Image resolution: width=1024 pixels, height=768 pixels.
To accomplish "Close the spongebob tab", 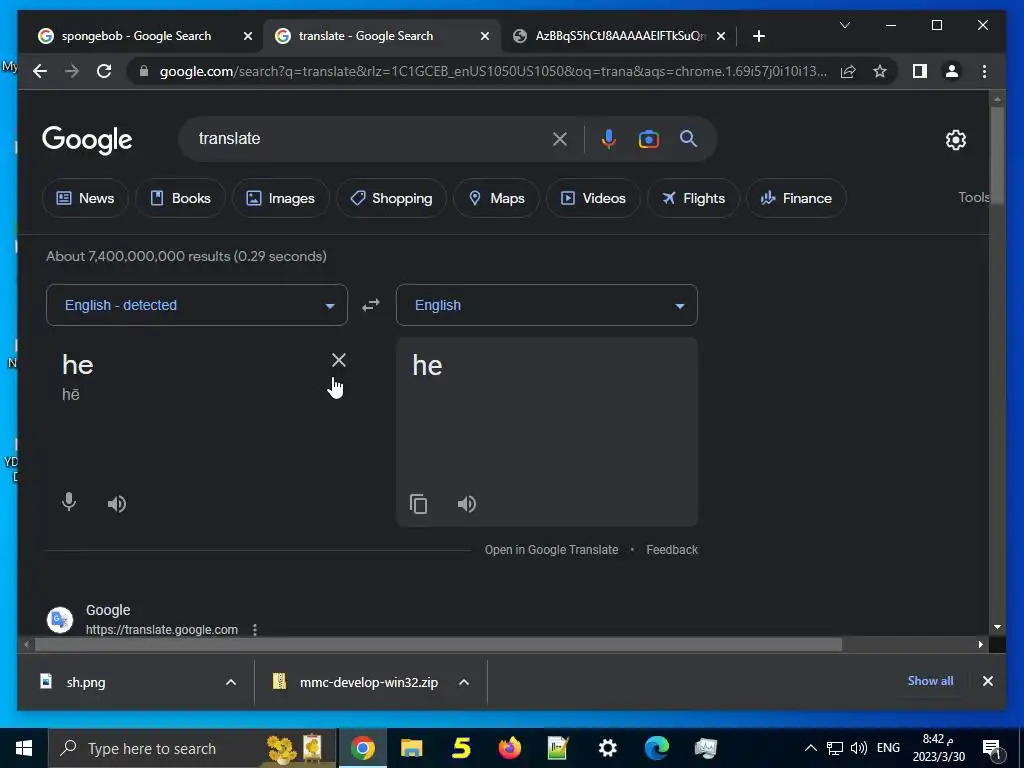I will click(248, 36).
